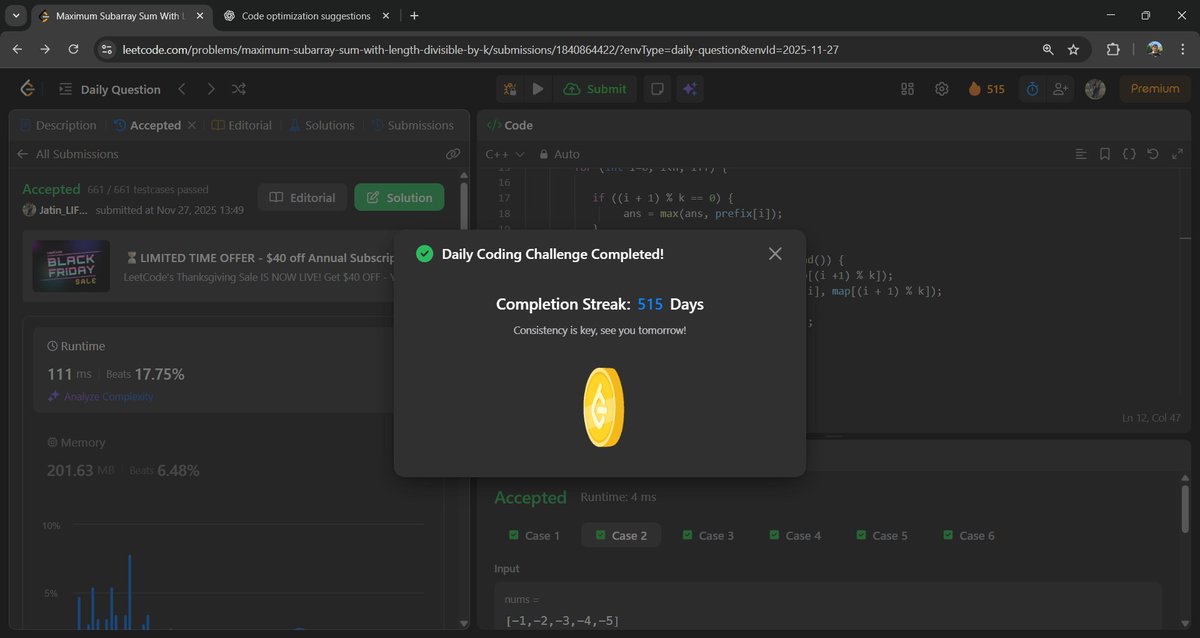The image size is (1200, 638).
Task: Expand the editor to fullscreen
Action: click(1178, 154)
